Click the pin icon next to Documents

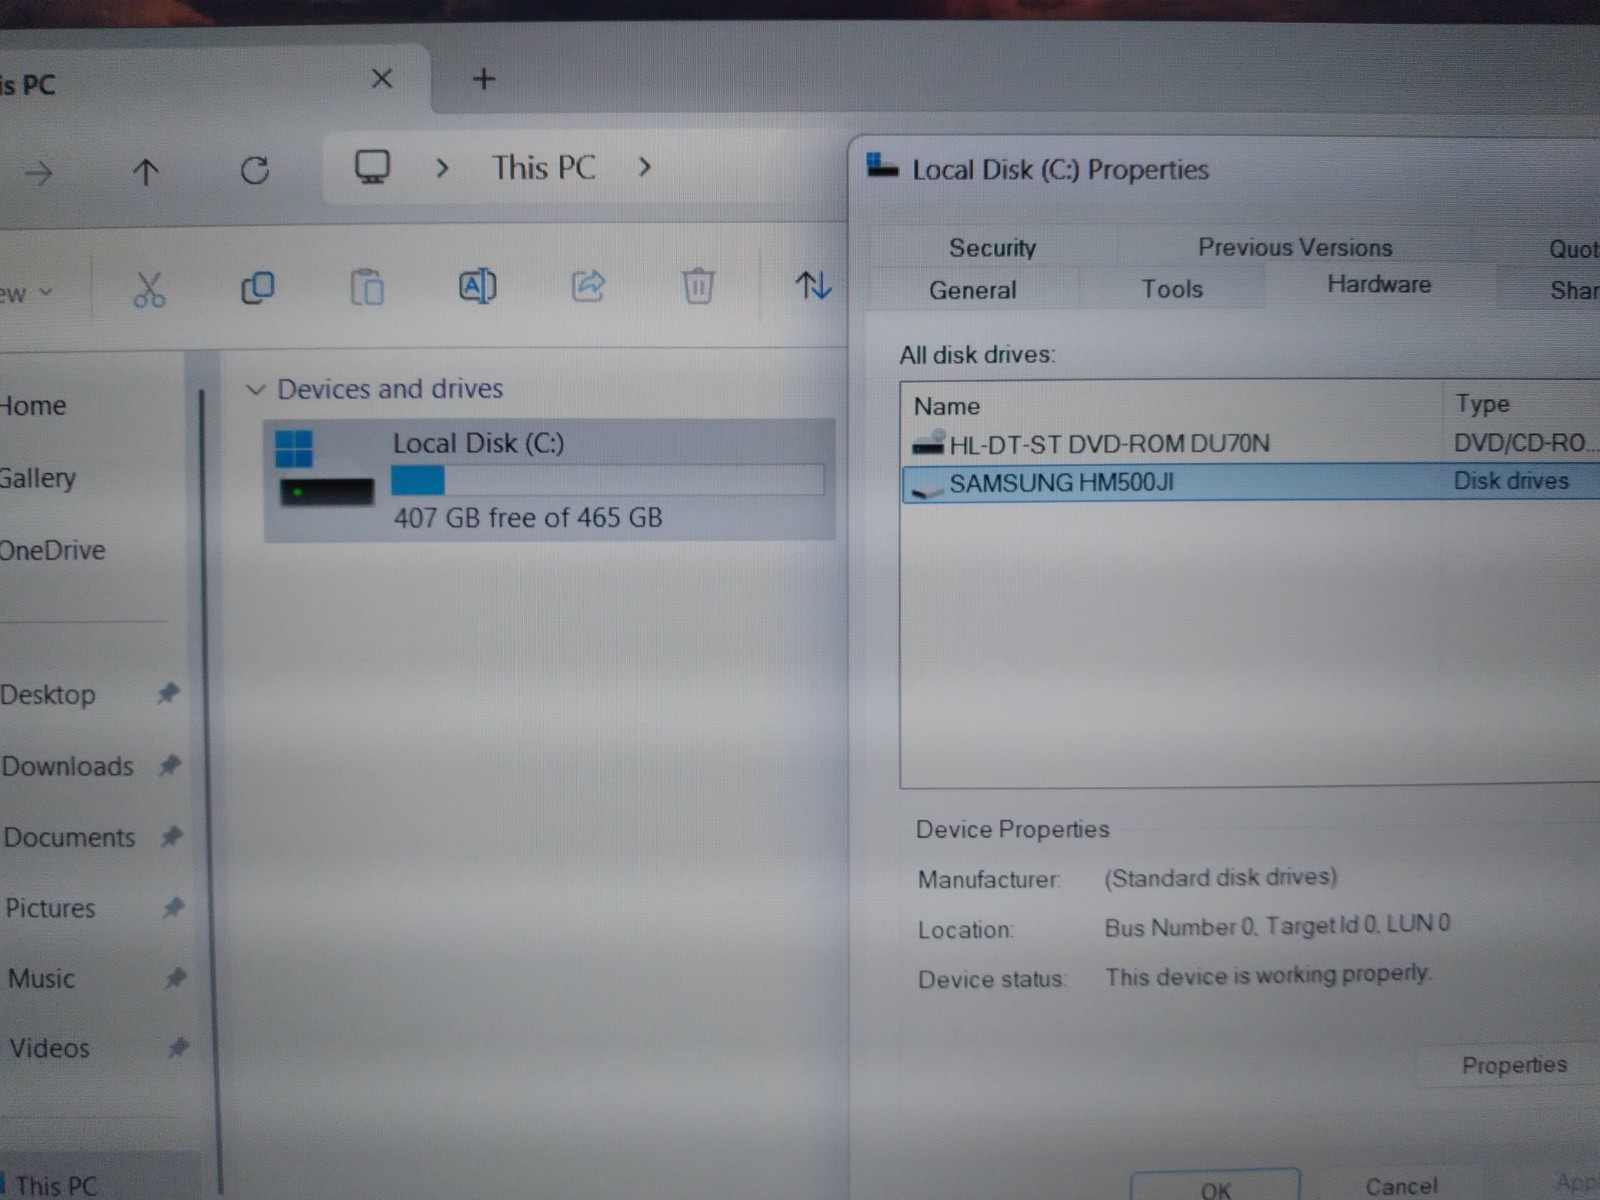coord(172,836)
